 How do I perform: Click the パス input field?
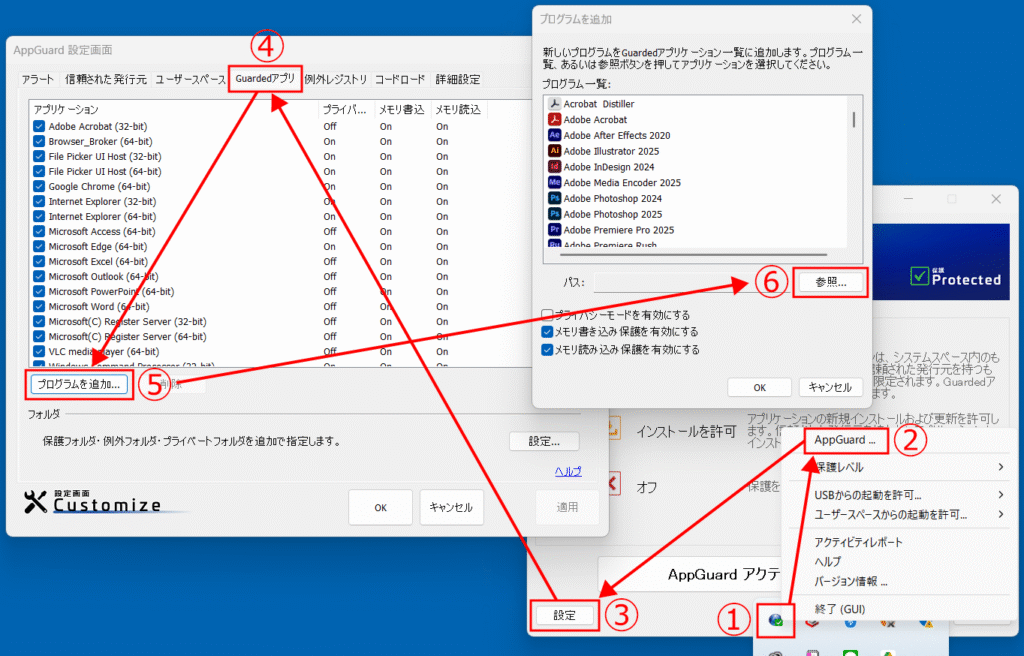click(x=690, y=283)
